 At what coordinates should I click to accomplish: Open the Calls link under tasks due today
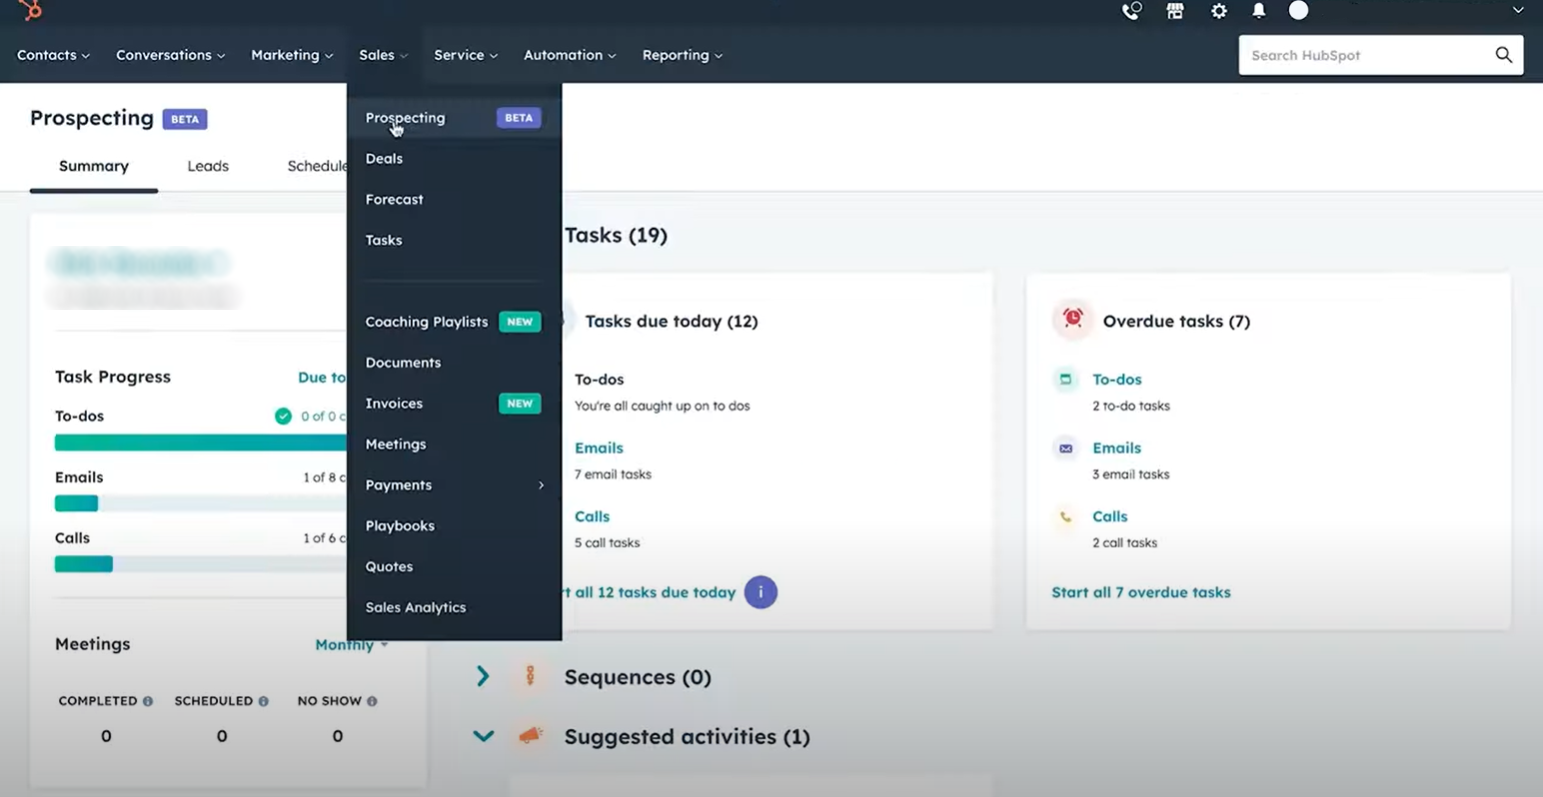coord(592,516)
